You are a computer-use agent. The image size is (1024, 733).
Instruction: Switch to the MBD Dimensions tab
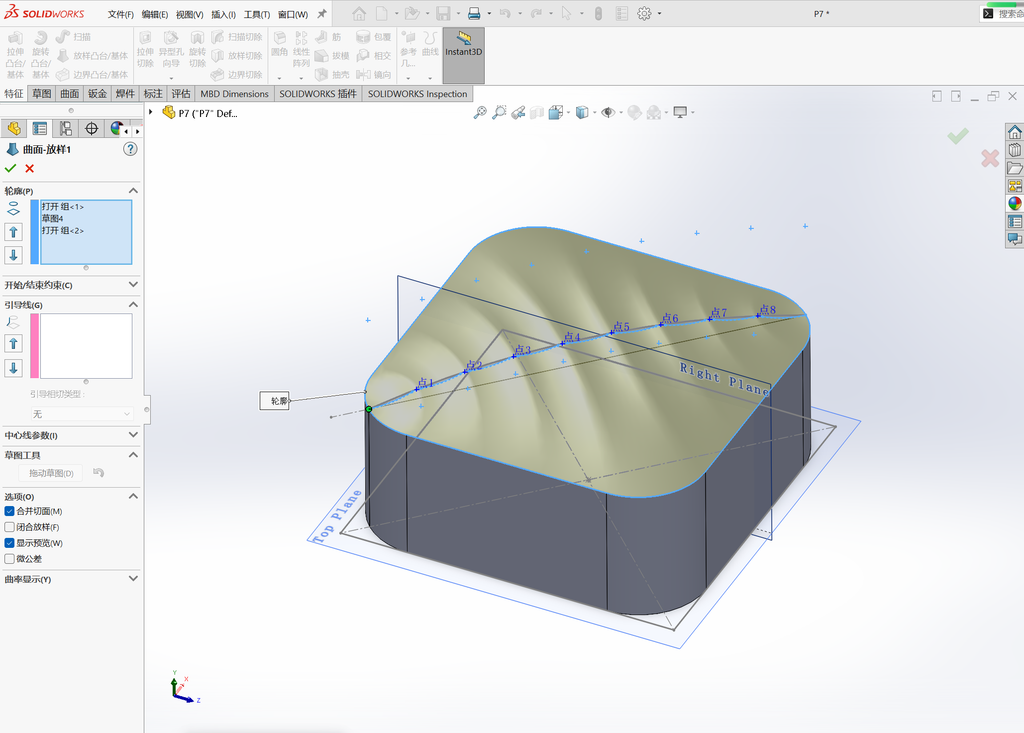(x=234, y=93)
